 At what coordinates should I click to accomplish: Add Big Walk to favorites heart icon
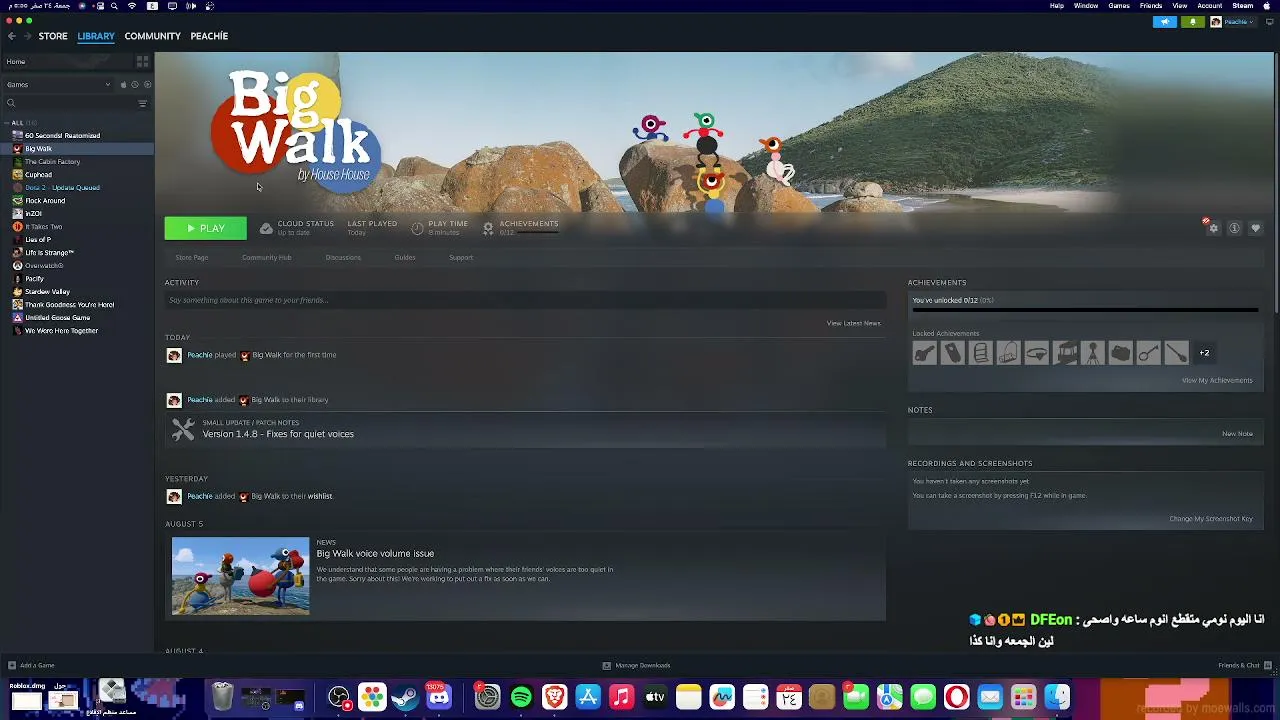pyautogui.click(x=1256, y=229)
